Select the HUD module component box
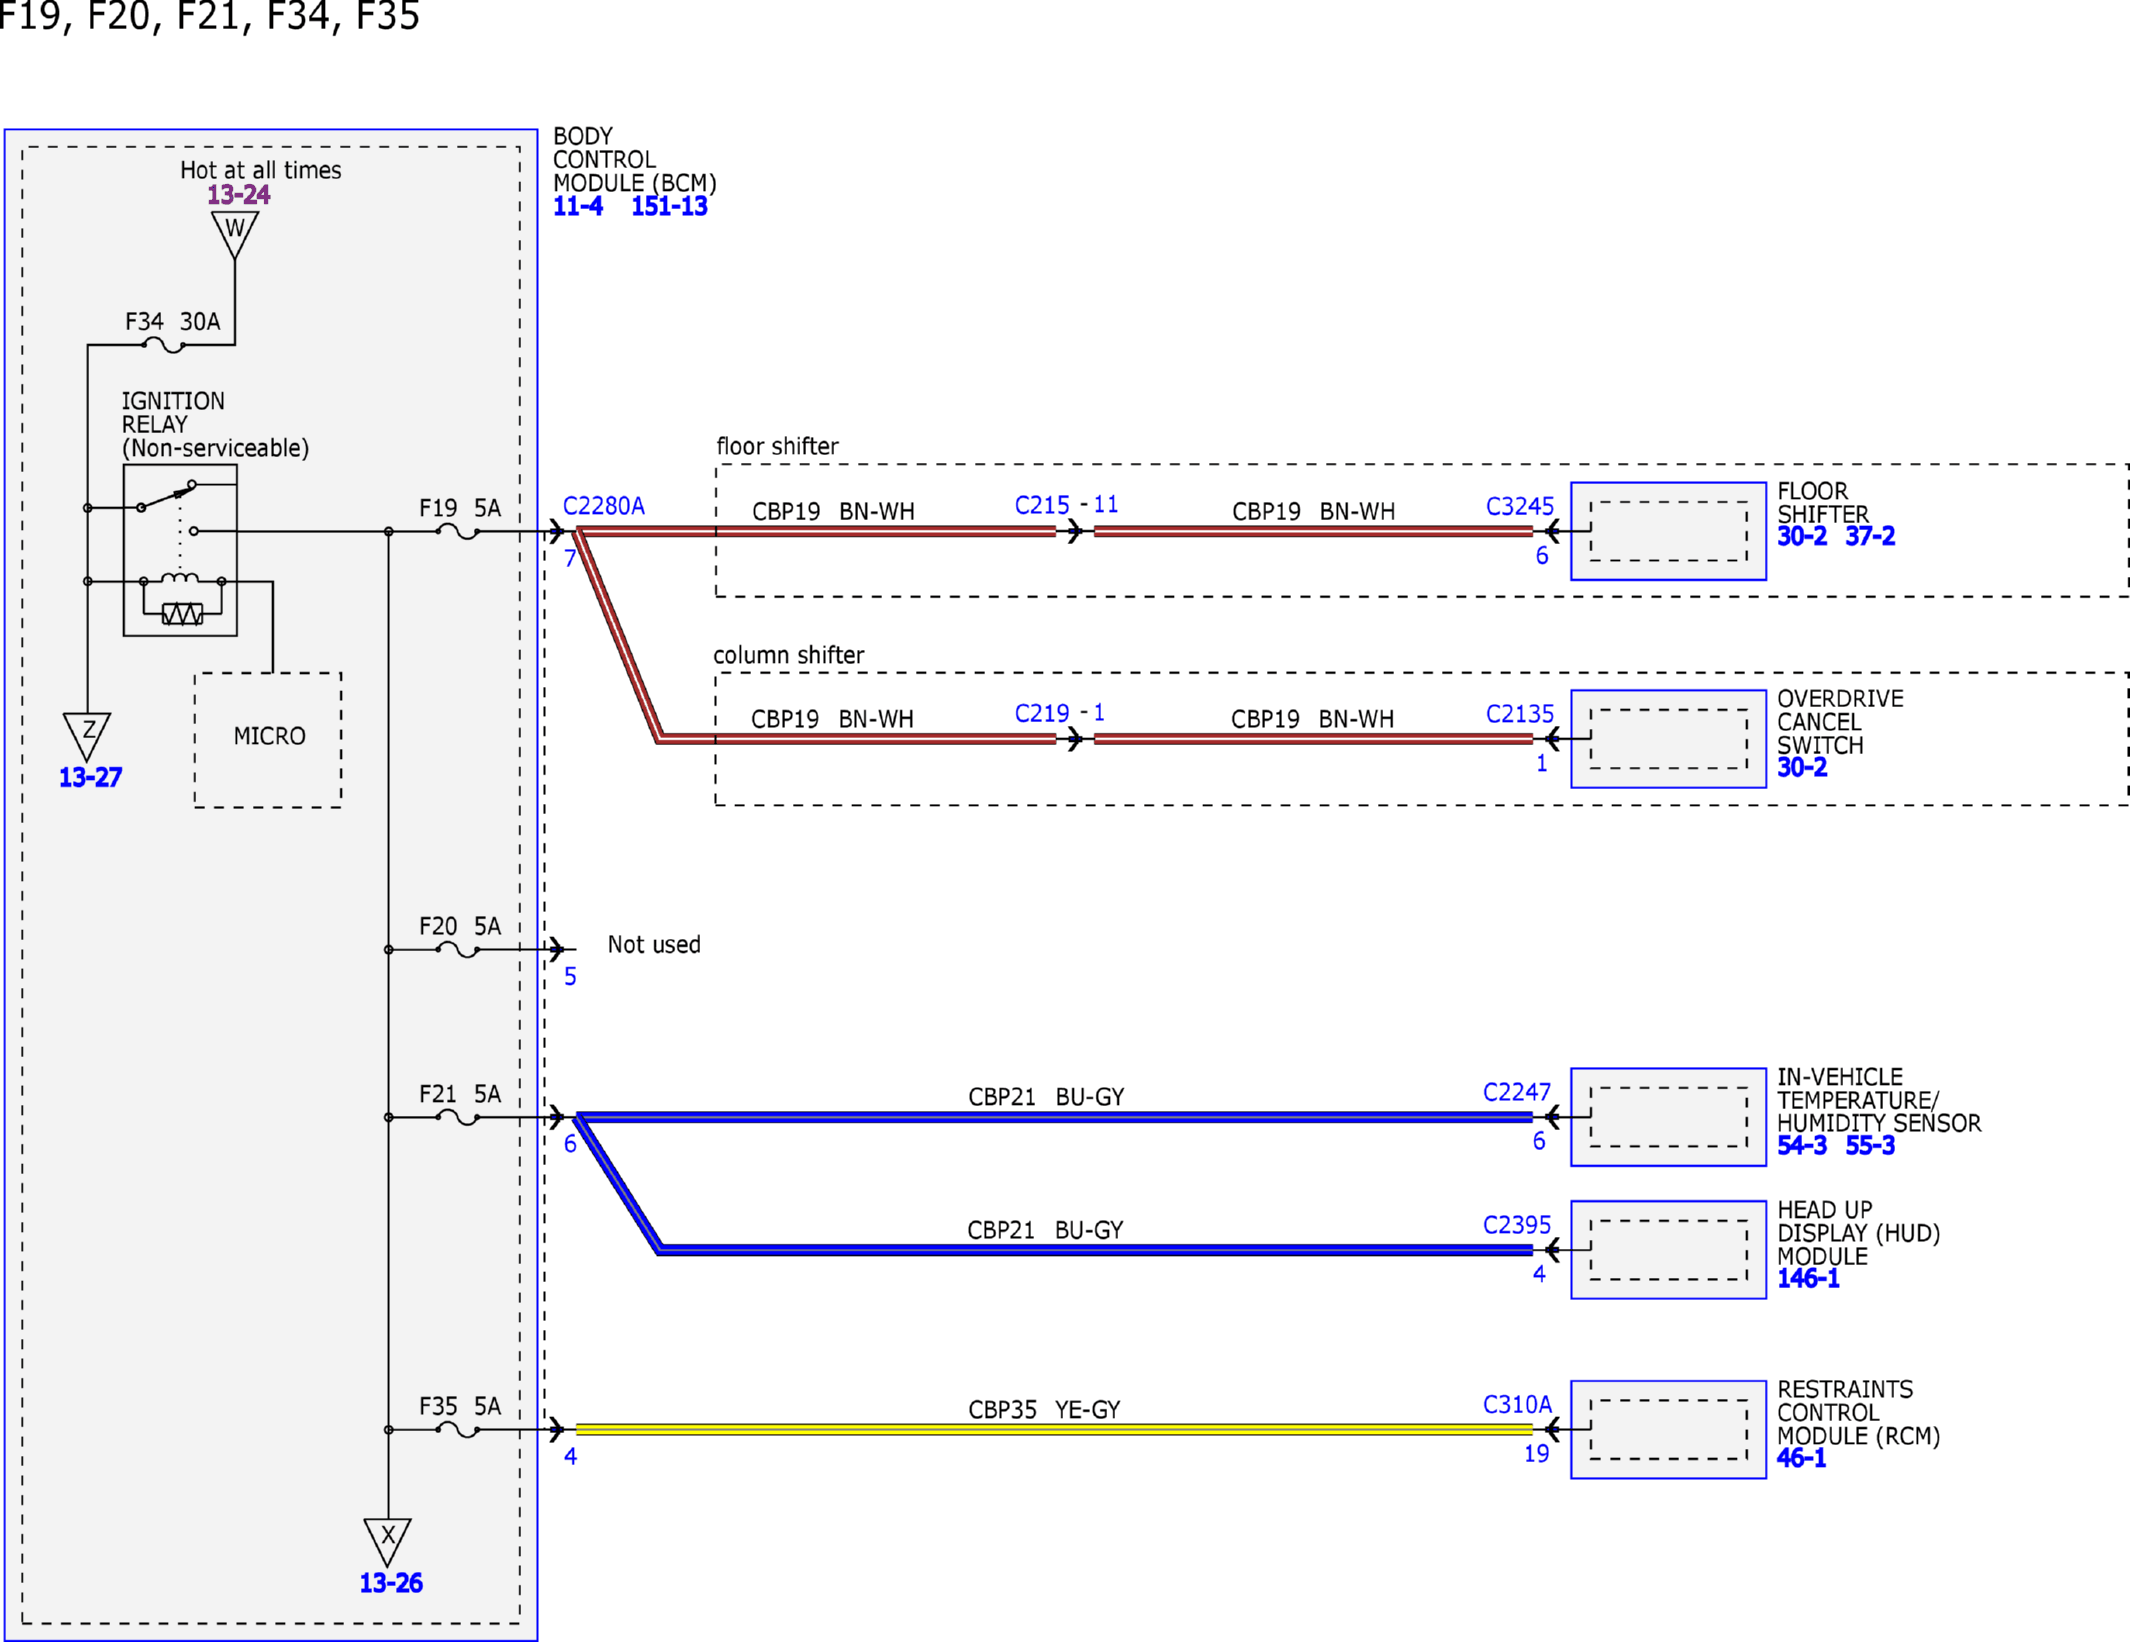 [x=1668, y=1250]
